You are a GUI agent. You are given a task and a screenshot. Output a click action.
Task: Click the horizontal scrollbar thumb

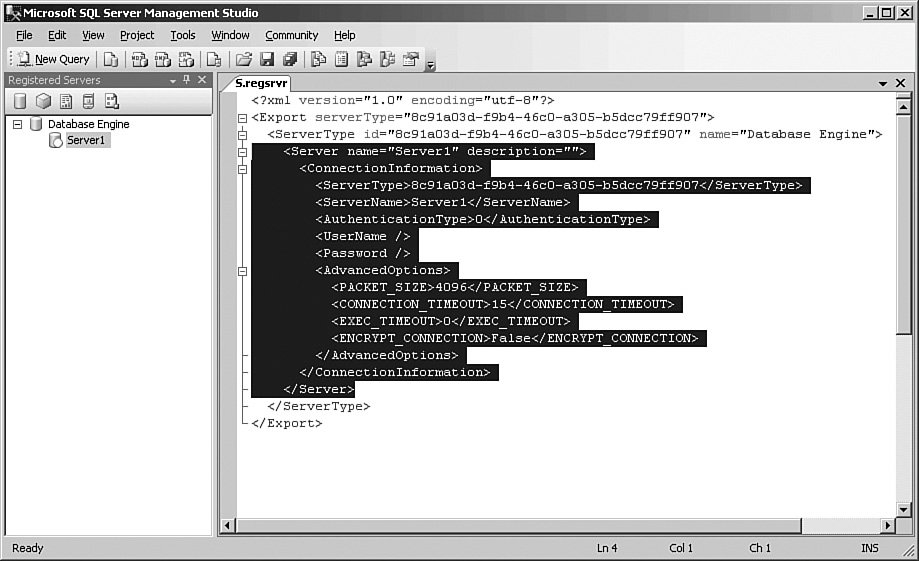click(518, 526)
